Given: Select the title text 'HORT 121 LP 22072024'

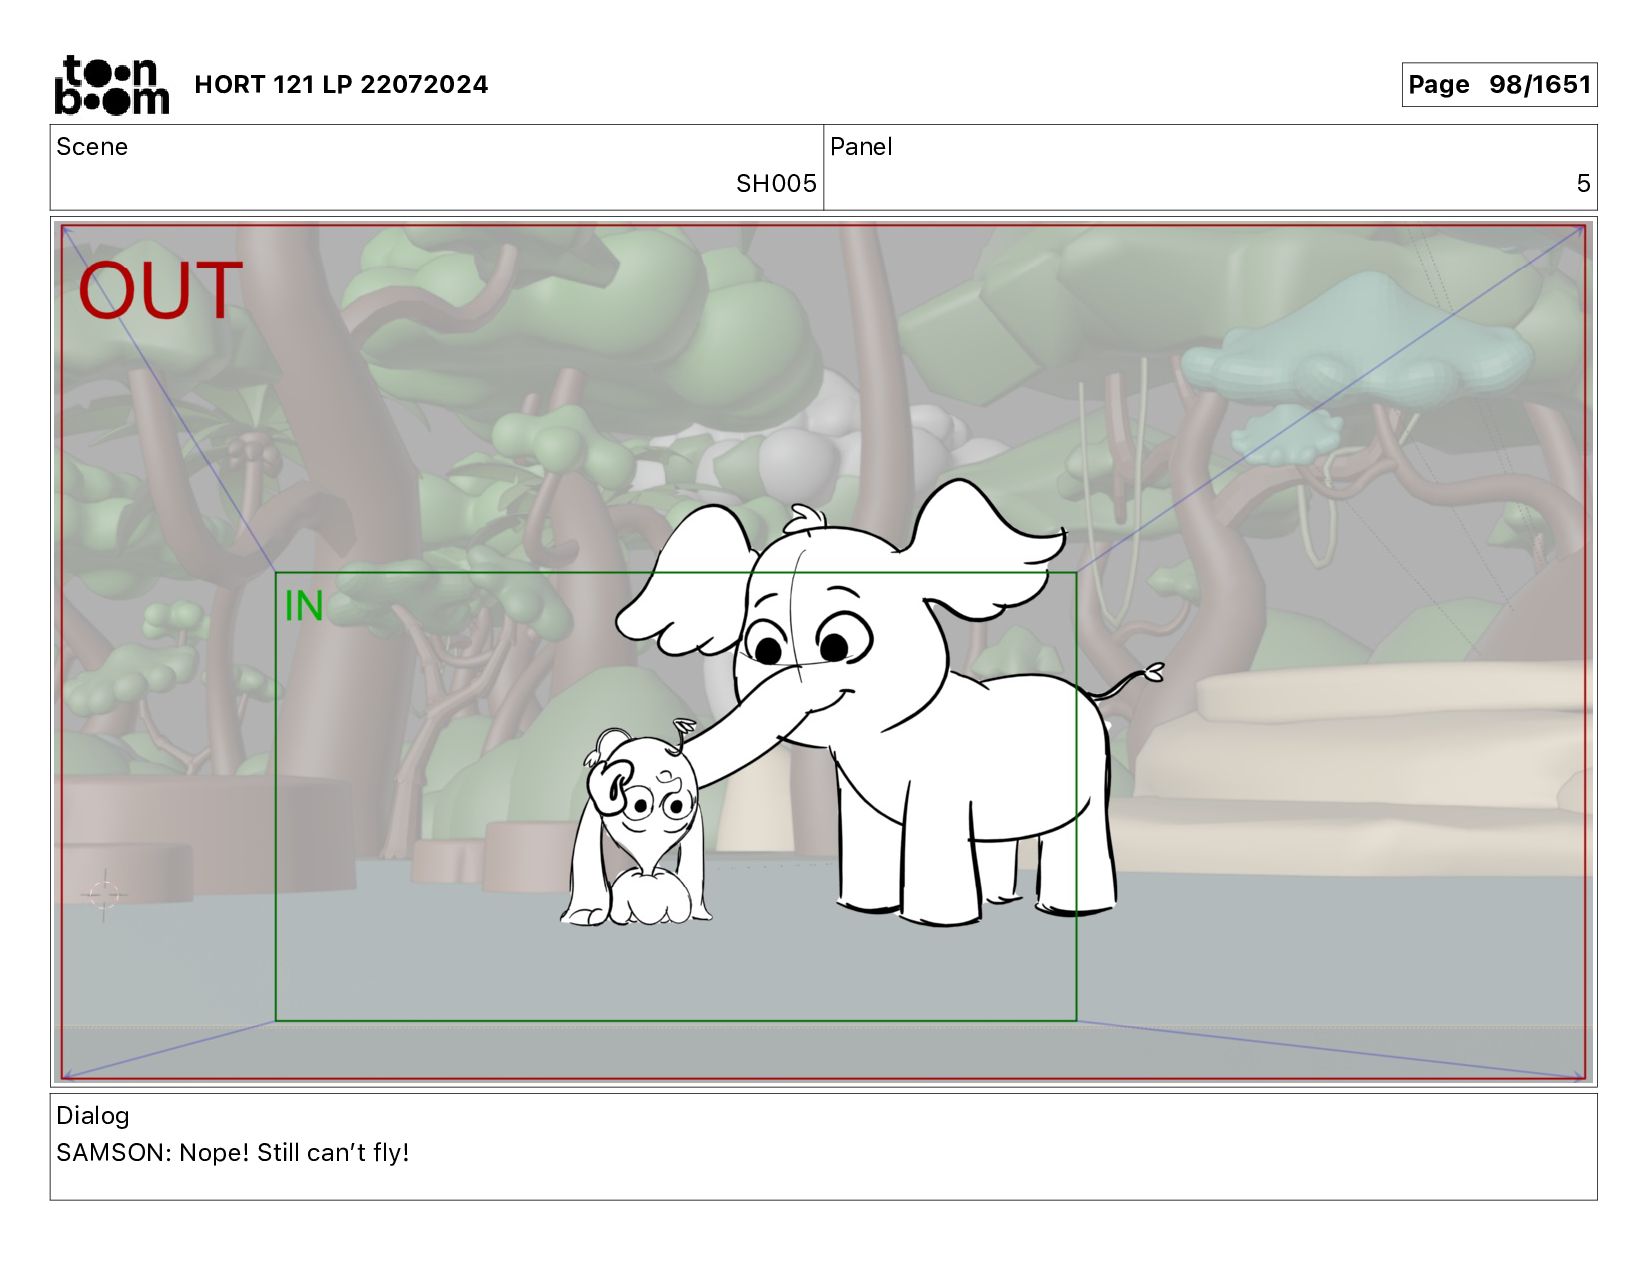Looking at the screenshot, I should (x=341, y=85).
